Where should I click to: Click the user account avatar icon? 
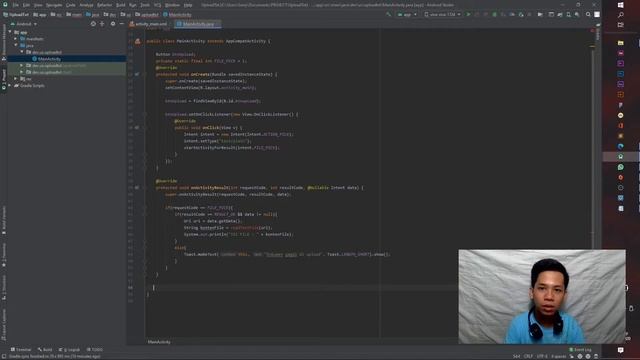coord(597,14)
